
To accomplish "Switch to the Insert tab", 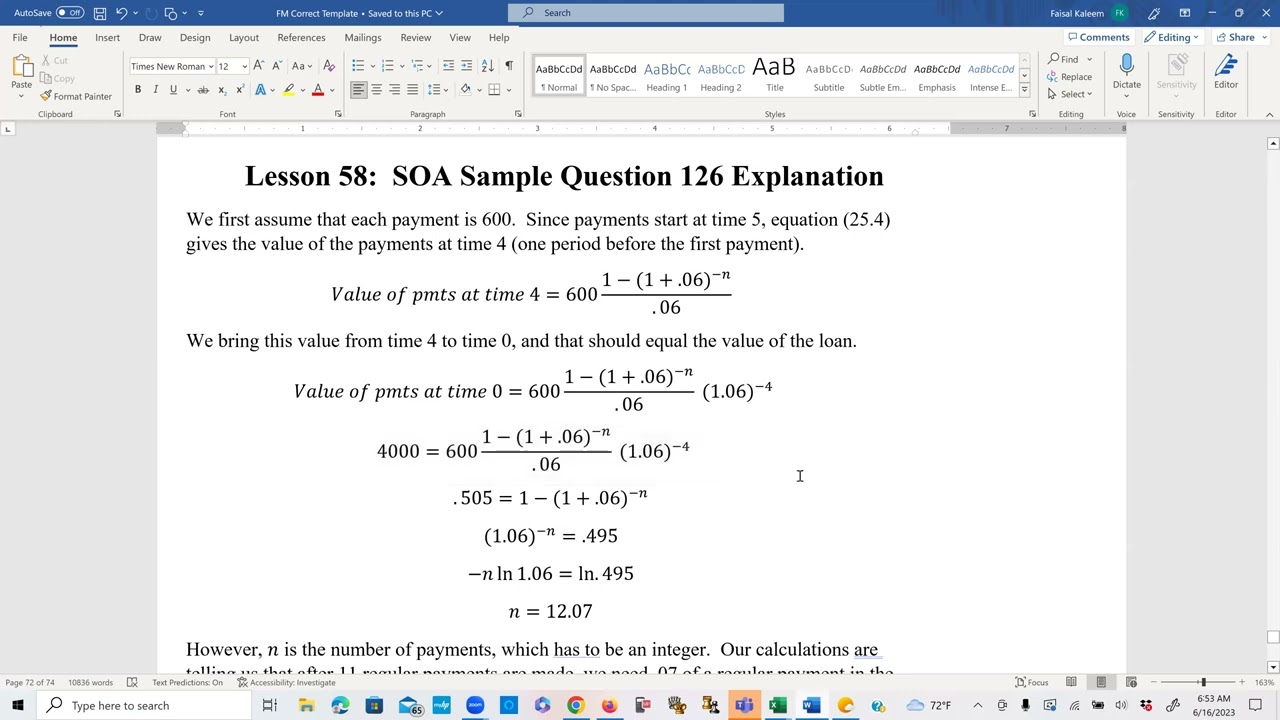I will pos(107,37).
